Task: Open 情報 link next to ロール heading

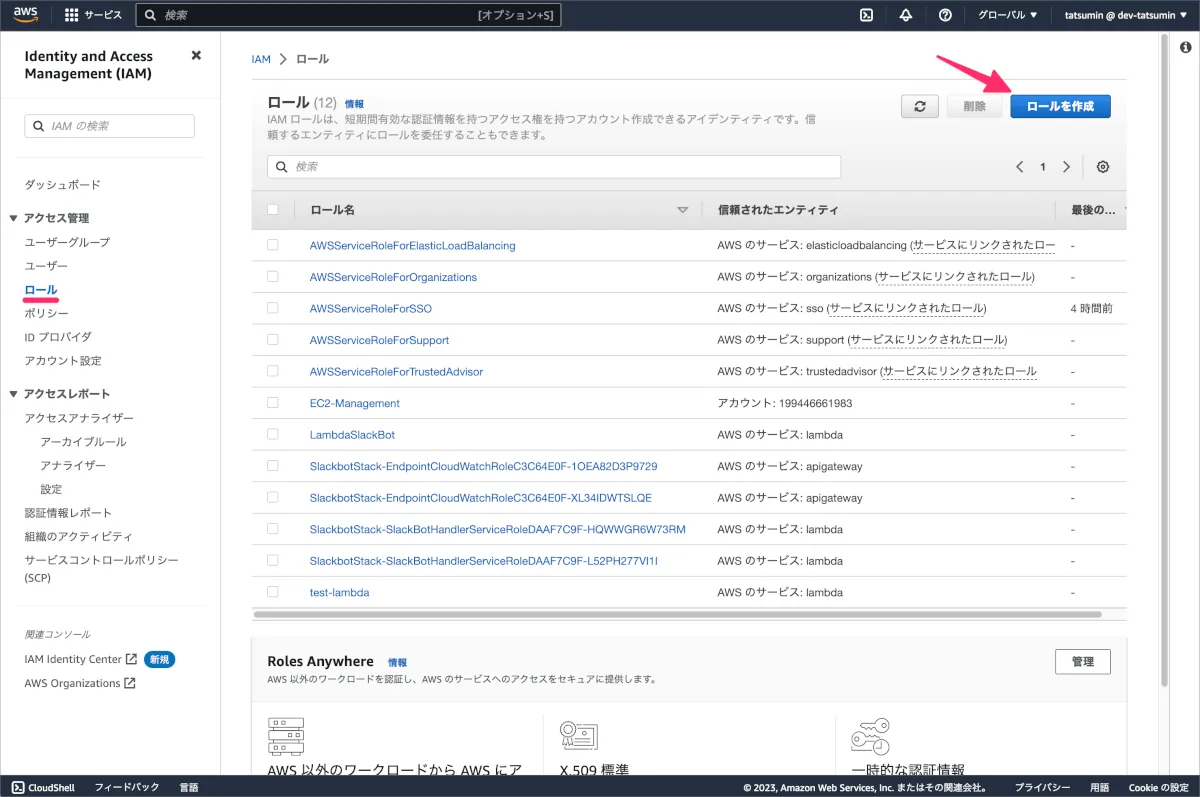Action: coord(354,104)
